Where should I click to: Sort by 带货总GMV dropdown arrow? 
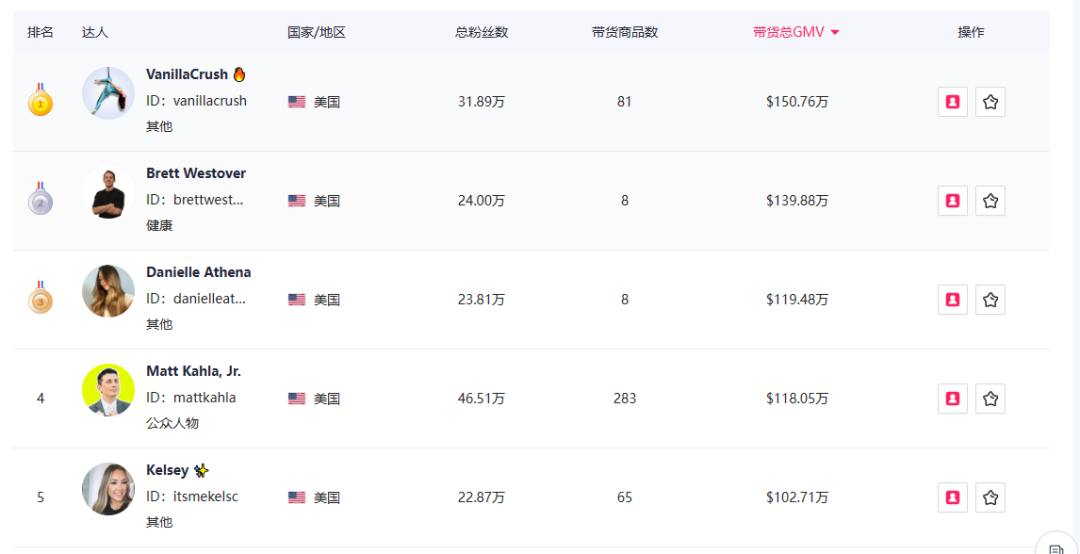[x=835, y=32]
